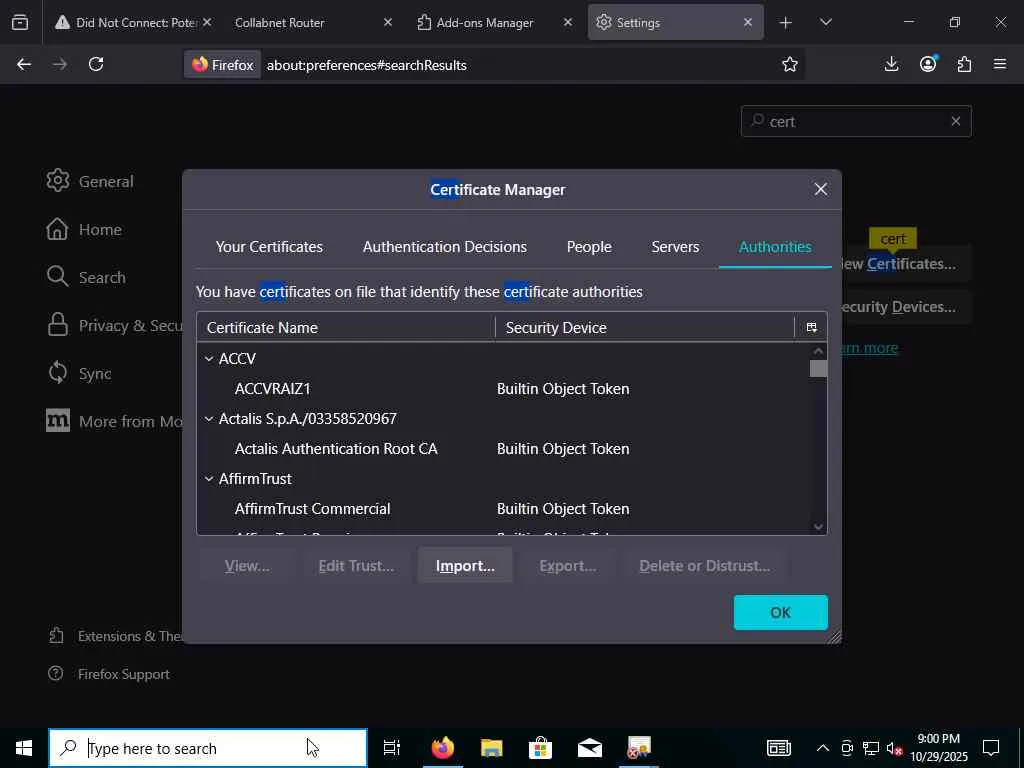Screen dimensions: 1024x768
Task: Sort by Certificate Name column header
Action: point(346,327)
